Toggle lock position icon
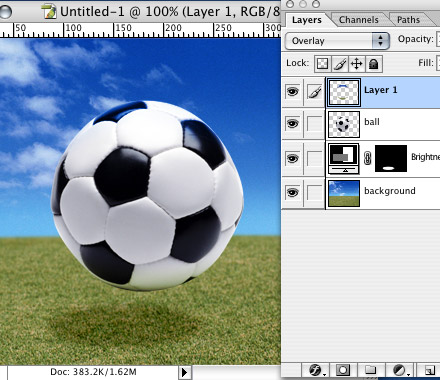The height and width of the screenshot is (380, 440). point(357,64)
